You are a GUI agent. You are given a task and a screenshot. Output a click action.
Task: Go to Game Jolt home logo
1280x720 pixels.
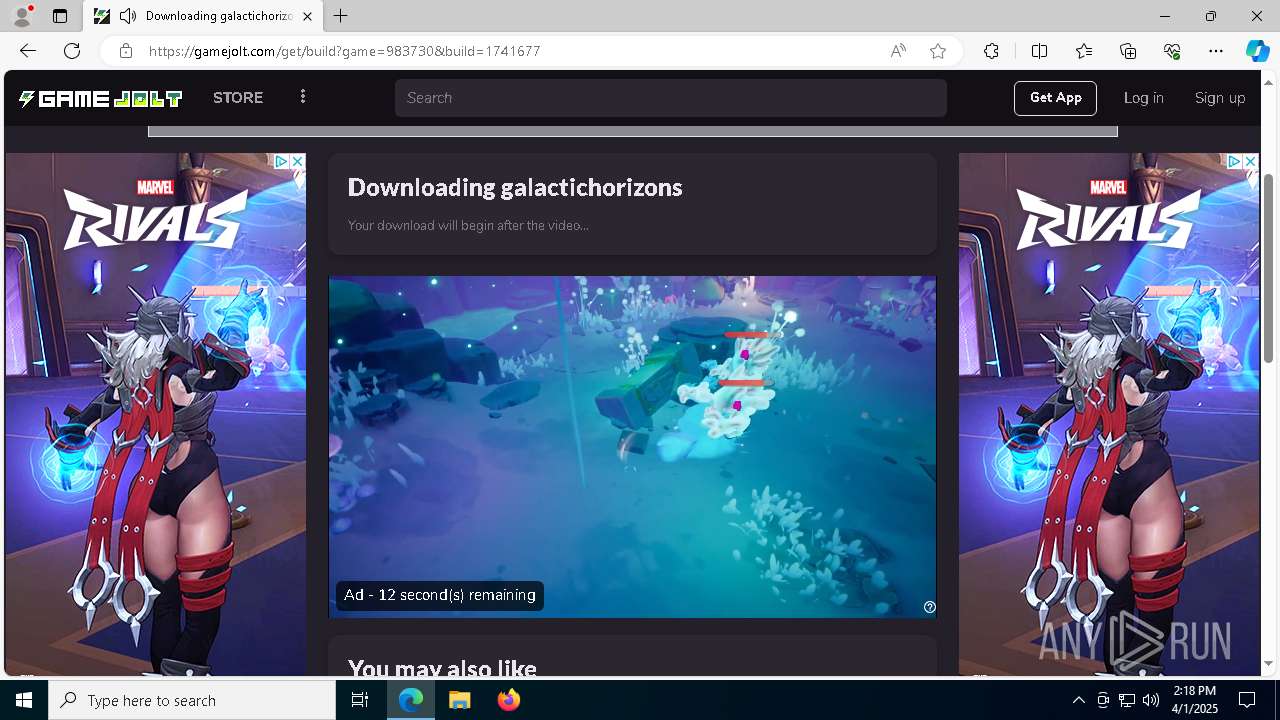coord(100,98)
